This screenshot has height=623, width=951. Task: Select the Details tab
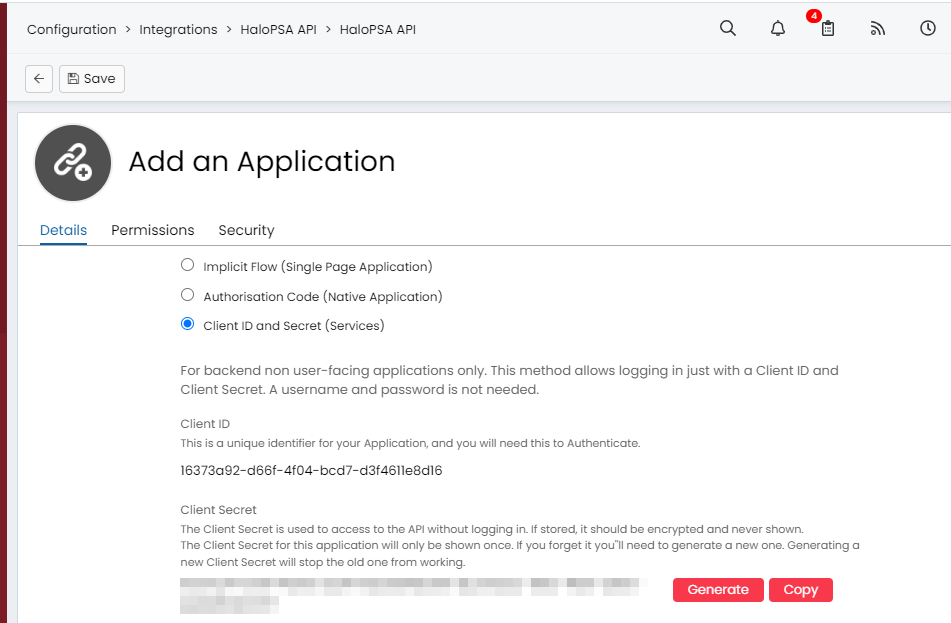[x=63, y=230]
